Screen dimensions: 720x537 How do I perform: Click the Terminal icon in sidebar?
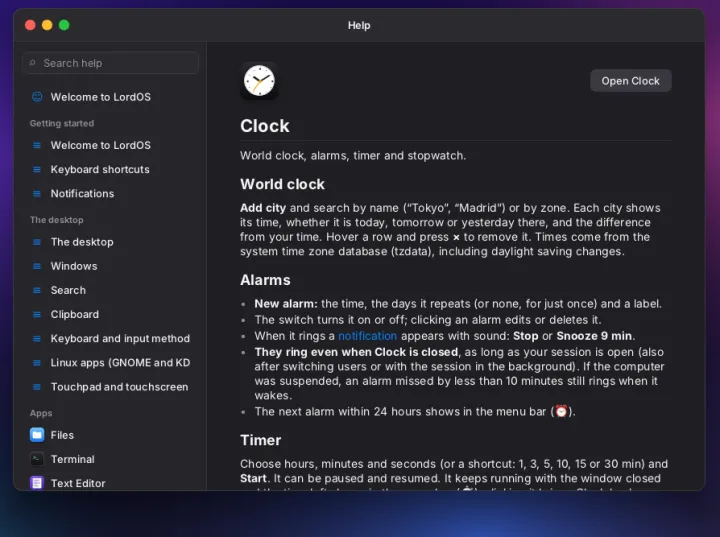click(37, 459)
